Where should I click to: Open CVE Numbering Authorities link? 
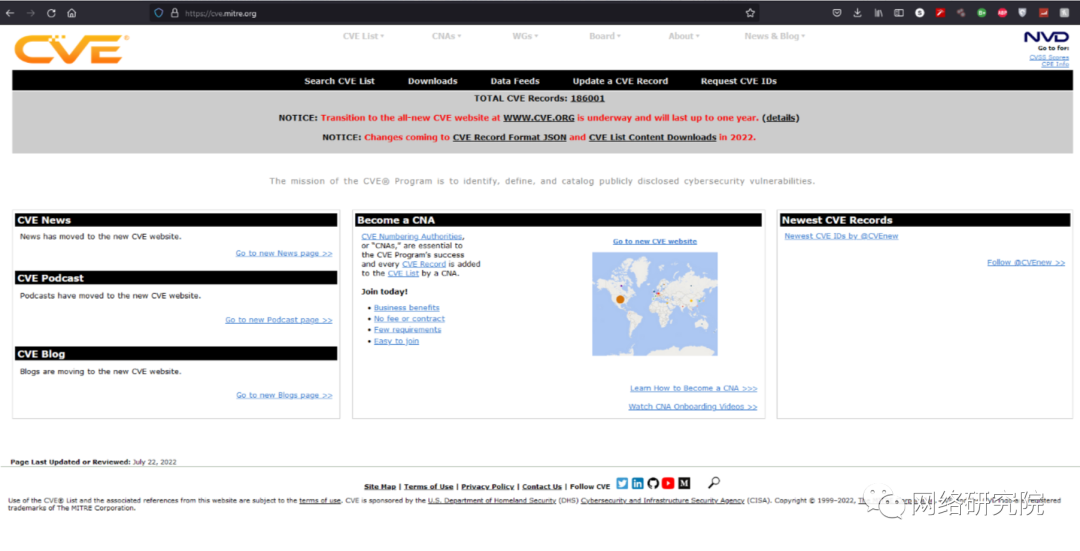click(x=412, y=236)
